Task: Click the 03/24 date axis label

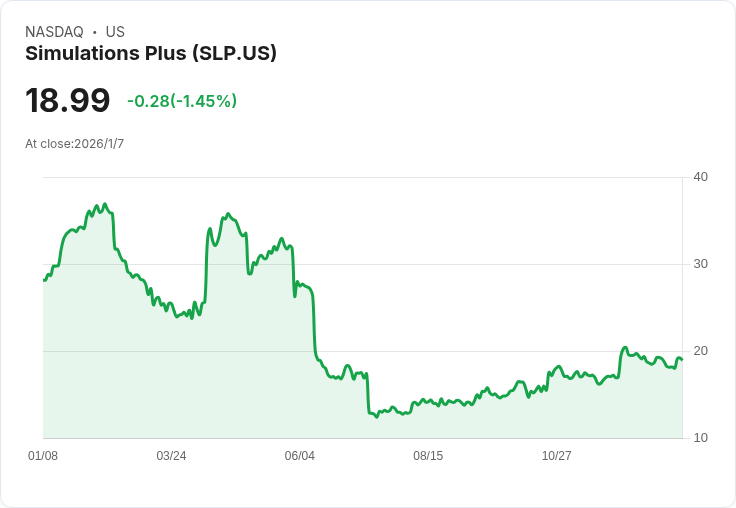Action: point(171,455)
